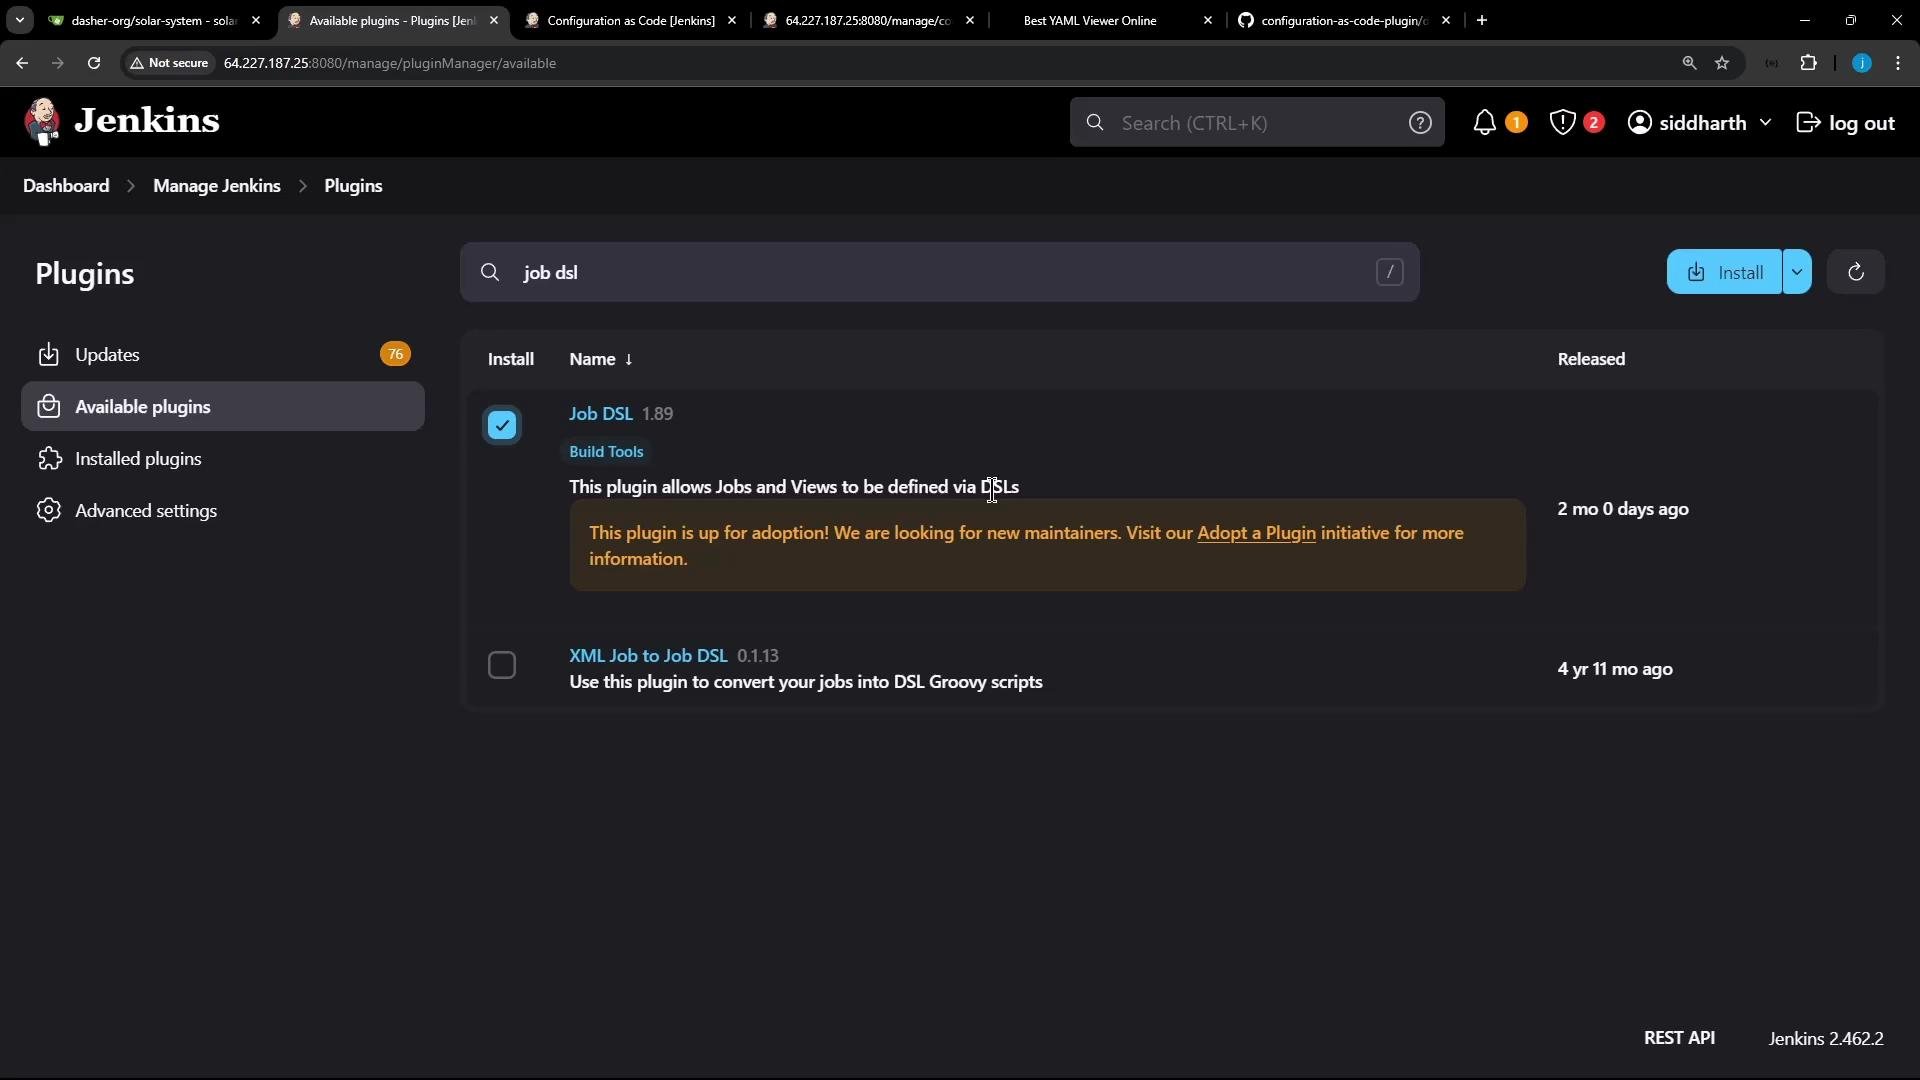Open XML Job to Job DSL link

click(x=648, y=656)
